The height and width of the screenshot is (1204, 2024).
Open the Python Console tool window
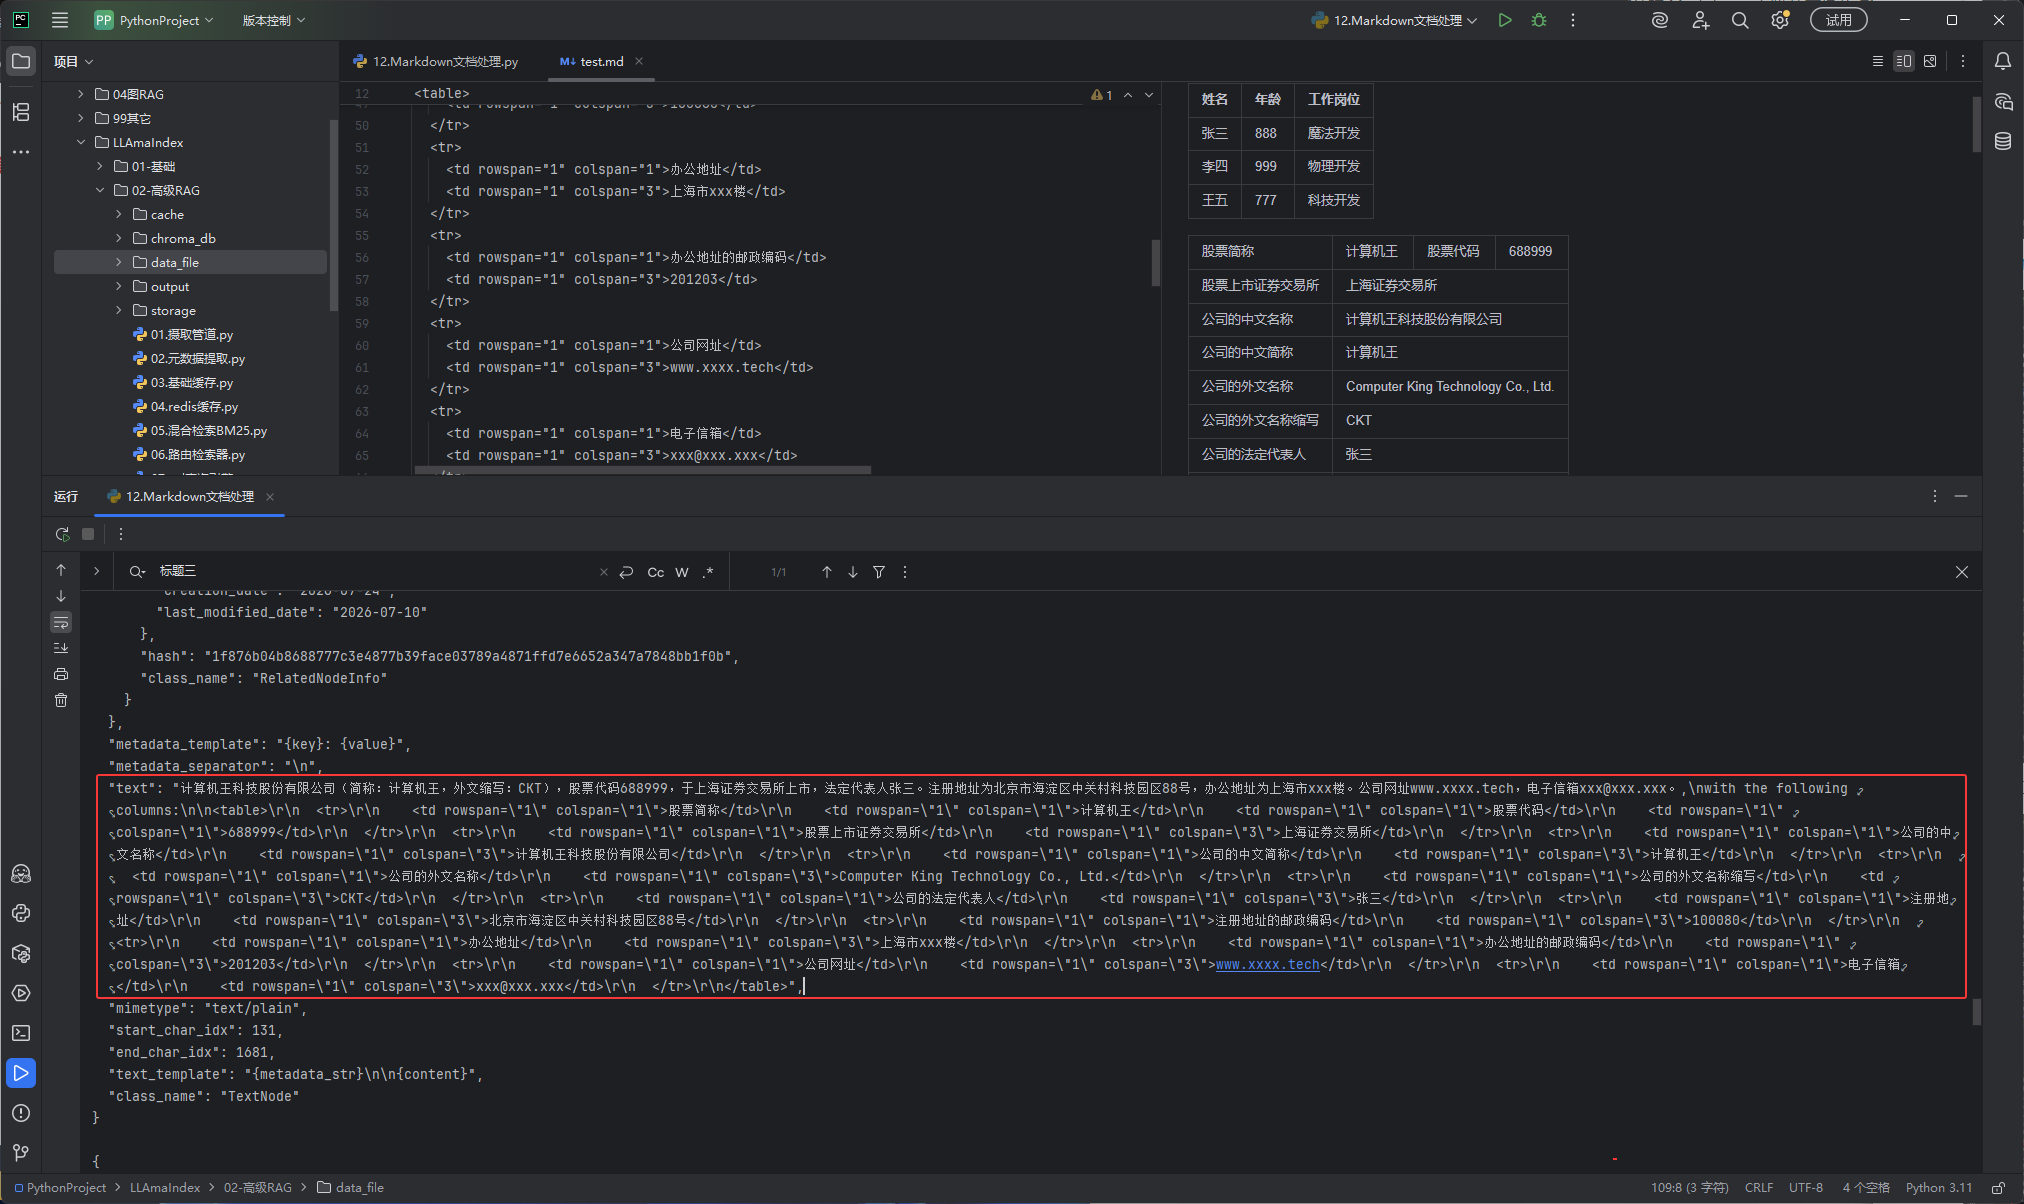(21, 913)
